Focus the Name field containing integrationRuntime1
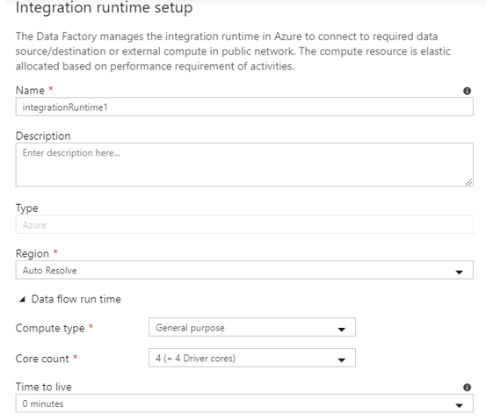 tap(244, 107)
